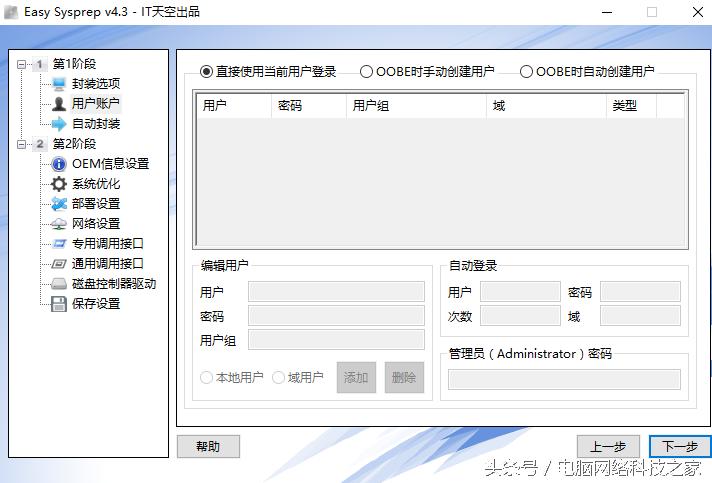Viewport: 712px width, 483px height.
Task: Click the number 1 icon for 第1阶段
Action: (40, 64)
